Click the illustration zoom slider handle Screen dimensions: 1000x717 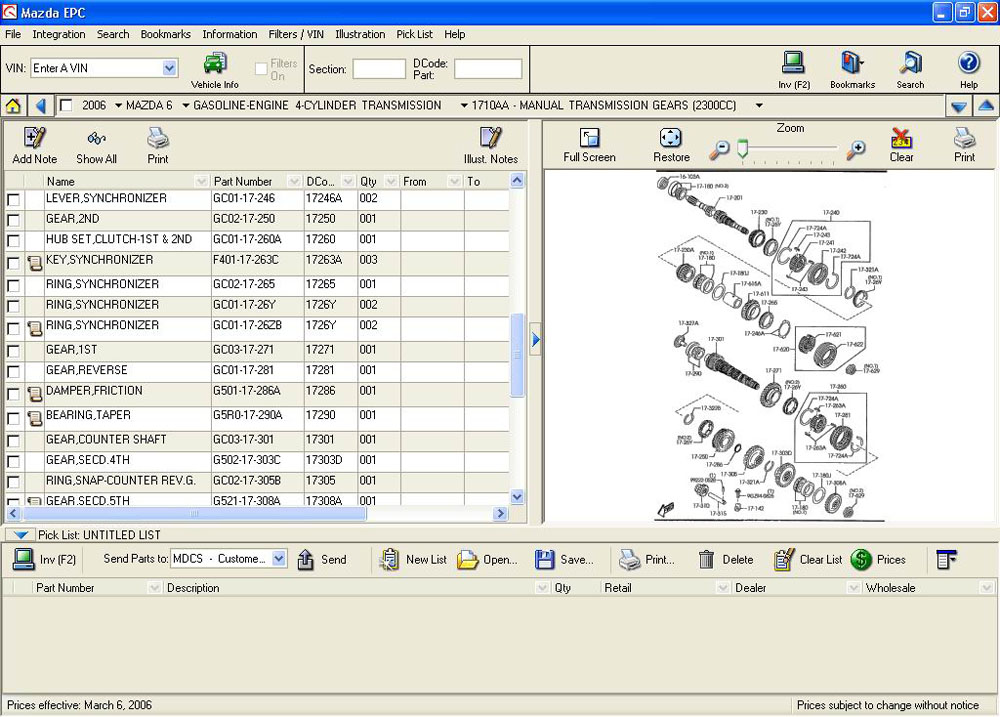[743, 150]
